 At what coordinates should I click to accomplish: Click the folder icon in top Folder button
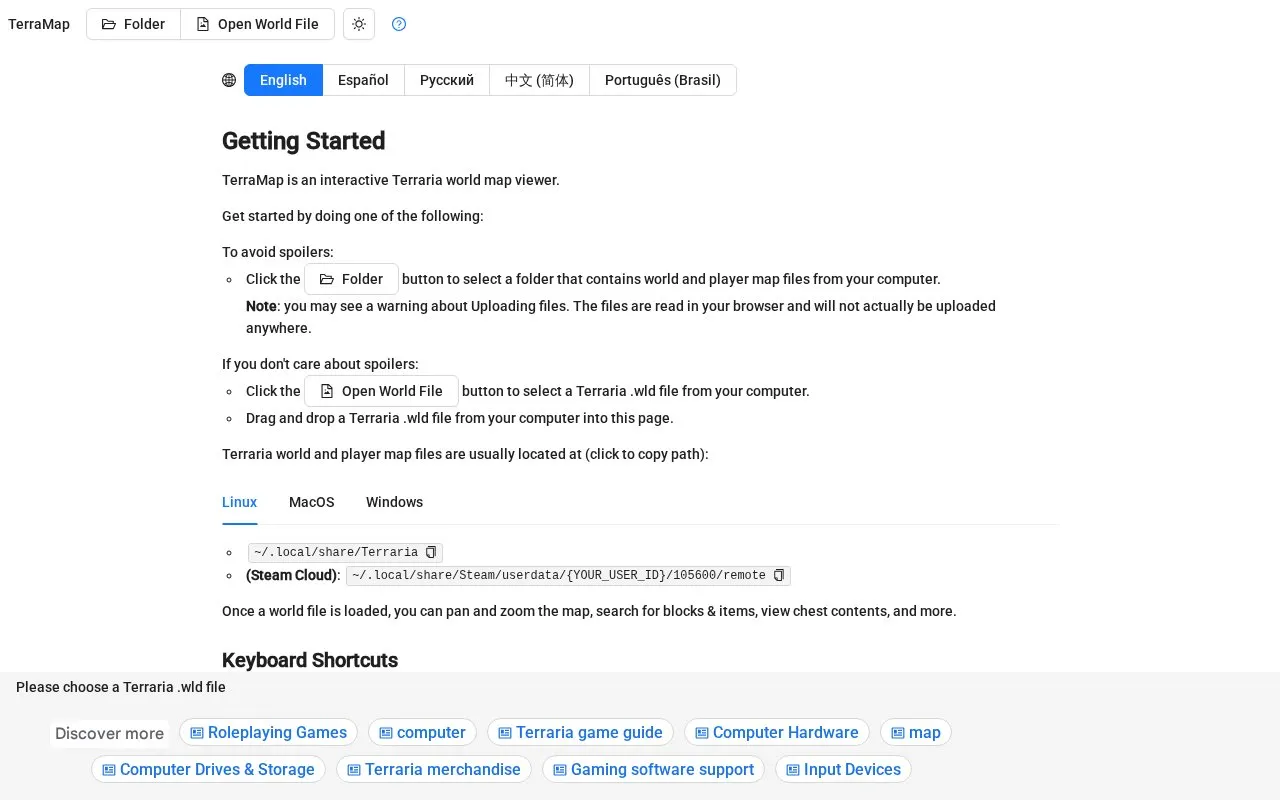109,24
